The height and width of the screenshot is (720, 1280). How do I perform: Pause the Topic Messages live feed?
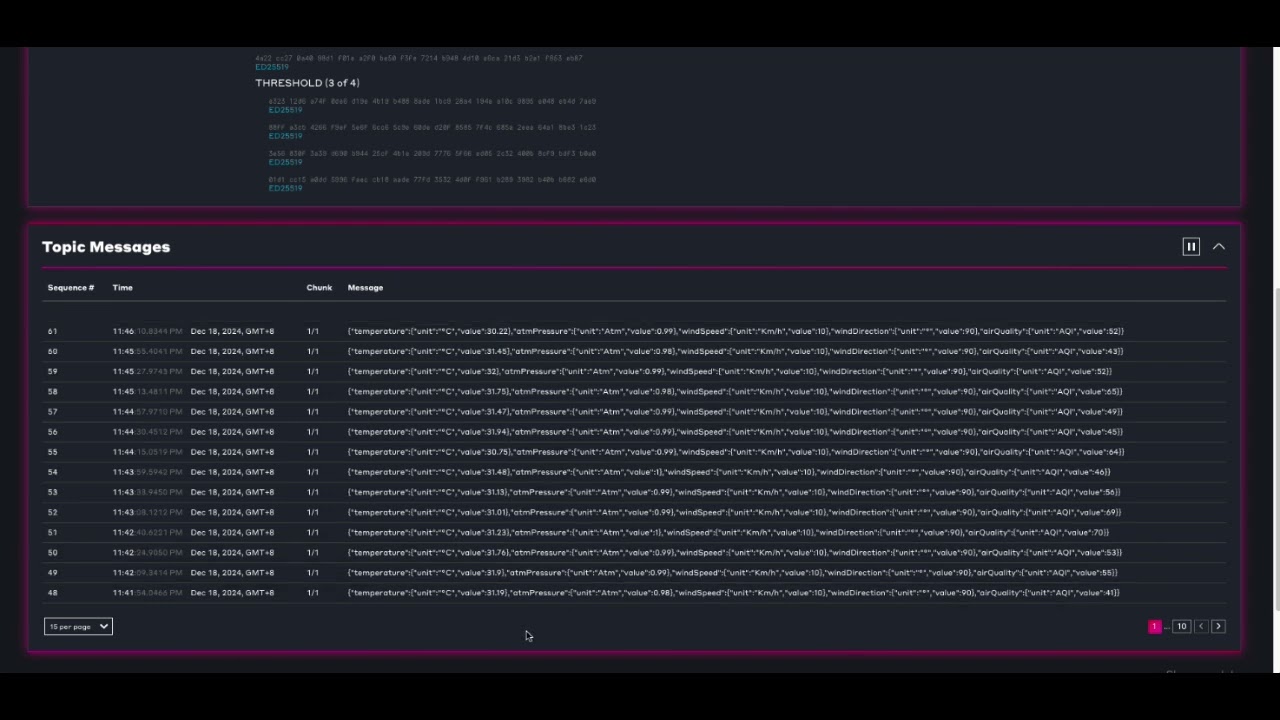click(x=1191, y=247)
